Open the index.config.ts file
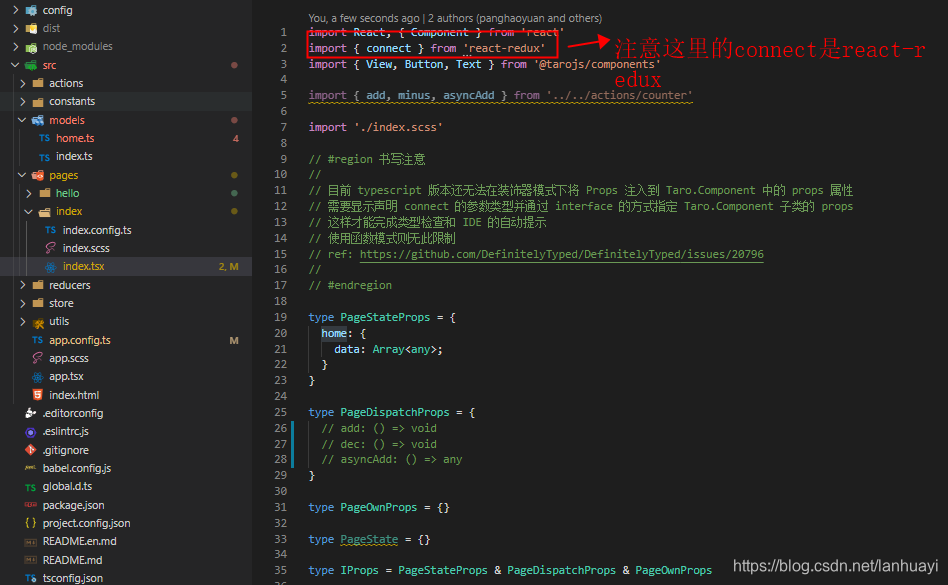Screen dimensions: 948x585 (x=97, y=230)
